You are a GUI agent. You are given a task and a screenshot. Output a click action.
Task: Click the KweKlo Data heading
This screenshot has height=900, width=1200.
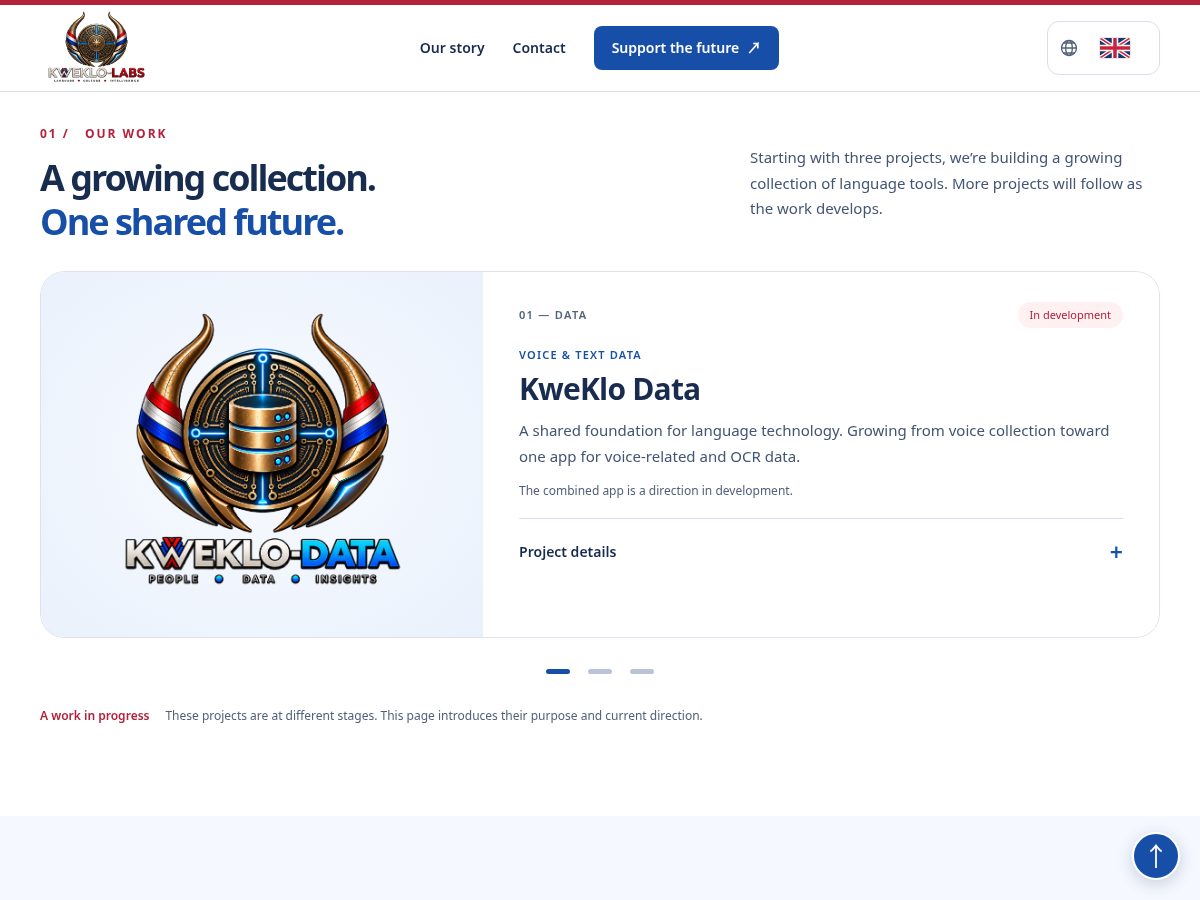tap(609, 388)
